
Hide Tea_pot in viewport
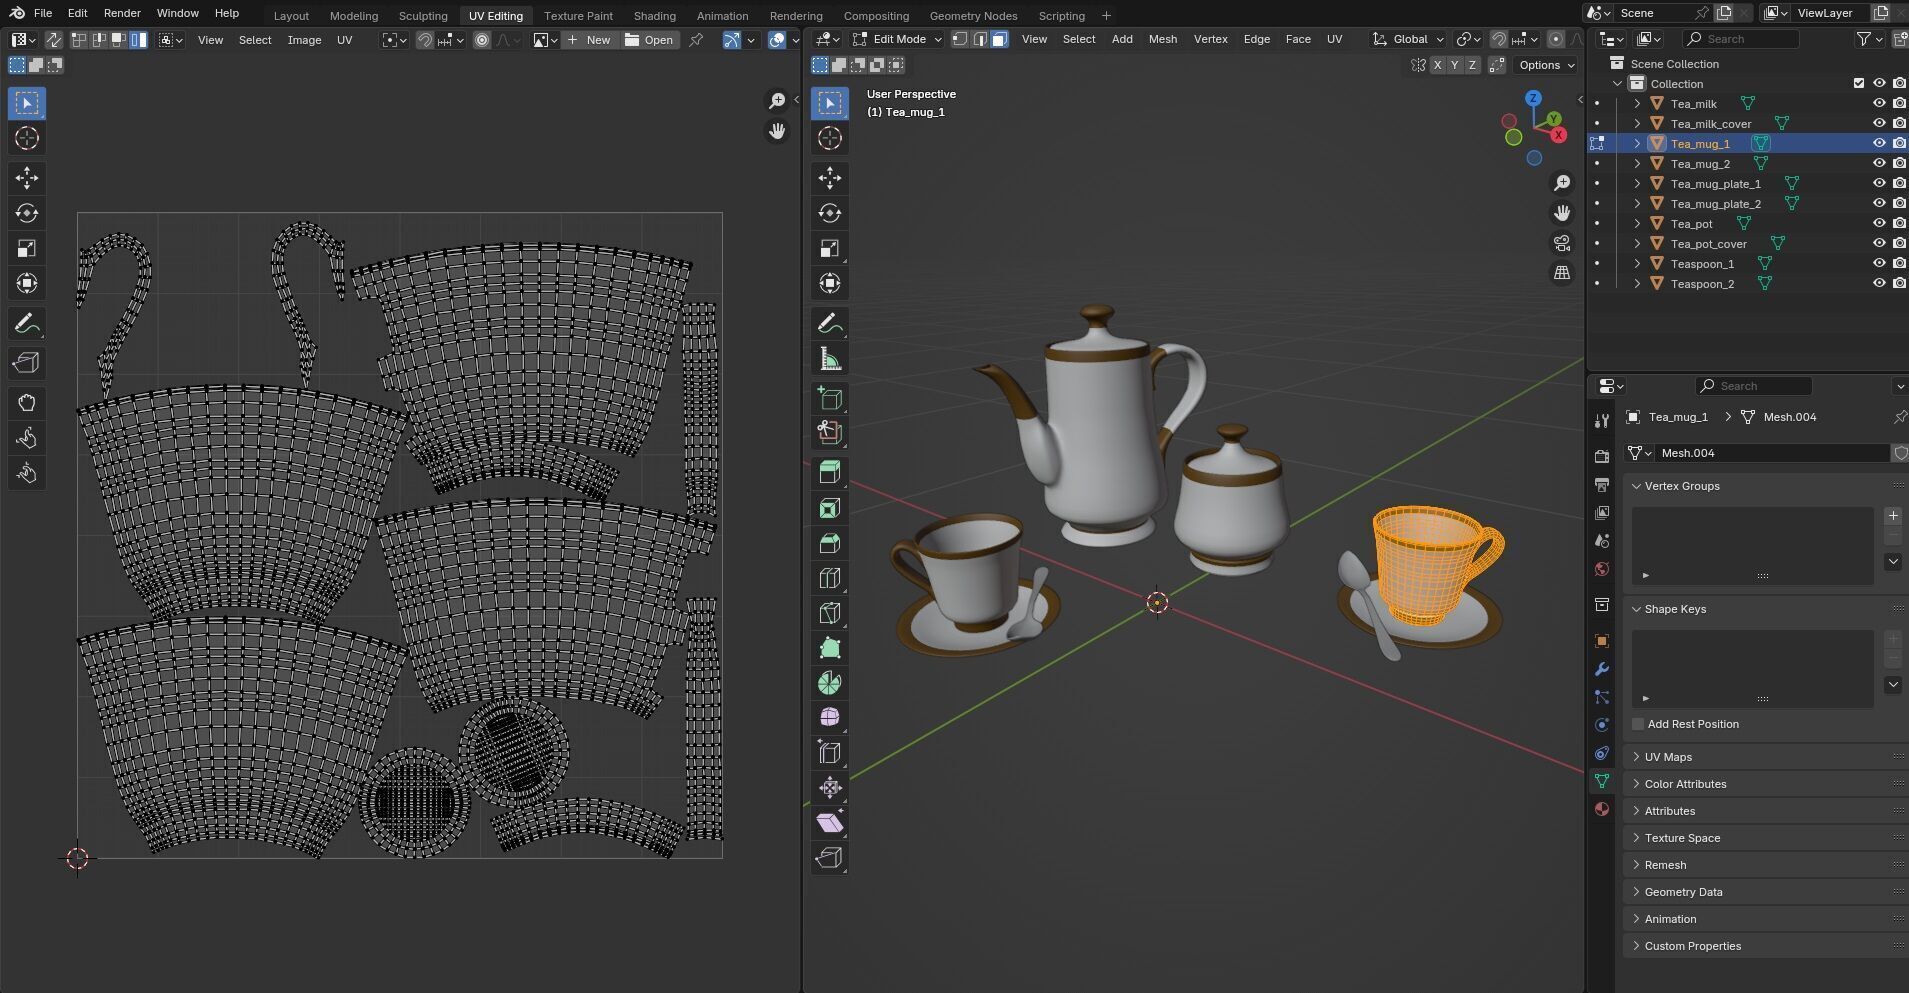[x=1879, y=223]
